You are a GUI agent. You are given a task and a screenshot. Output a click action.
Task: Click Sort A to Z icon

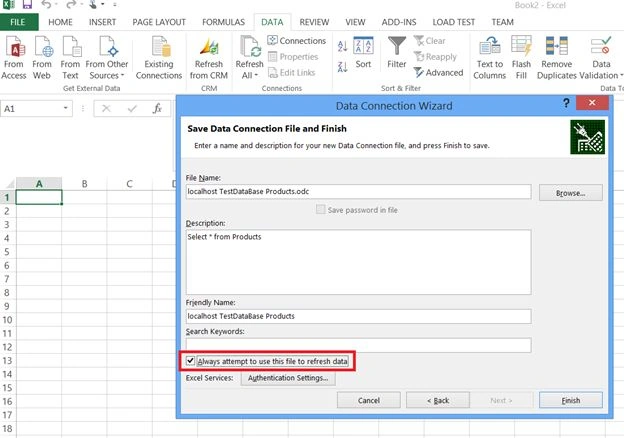[x=342, y=46]
